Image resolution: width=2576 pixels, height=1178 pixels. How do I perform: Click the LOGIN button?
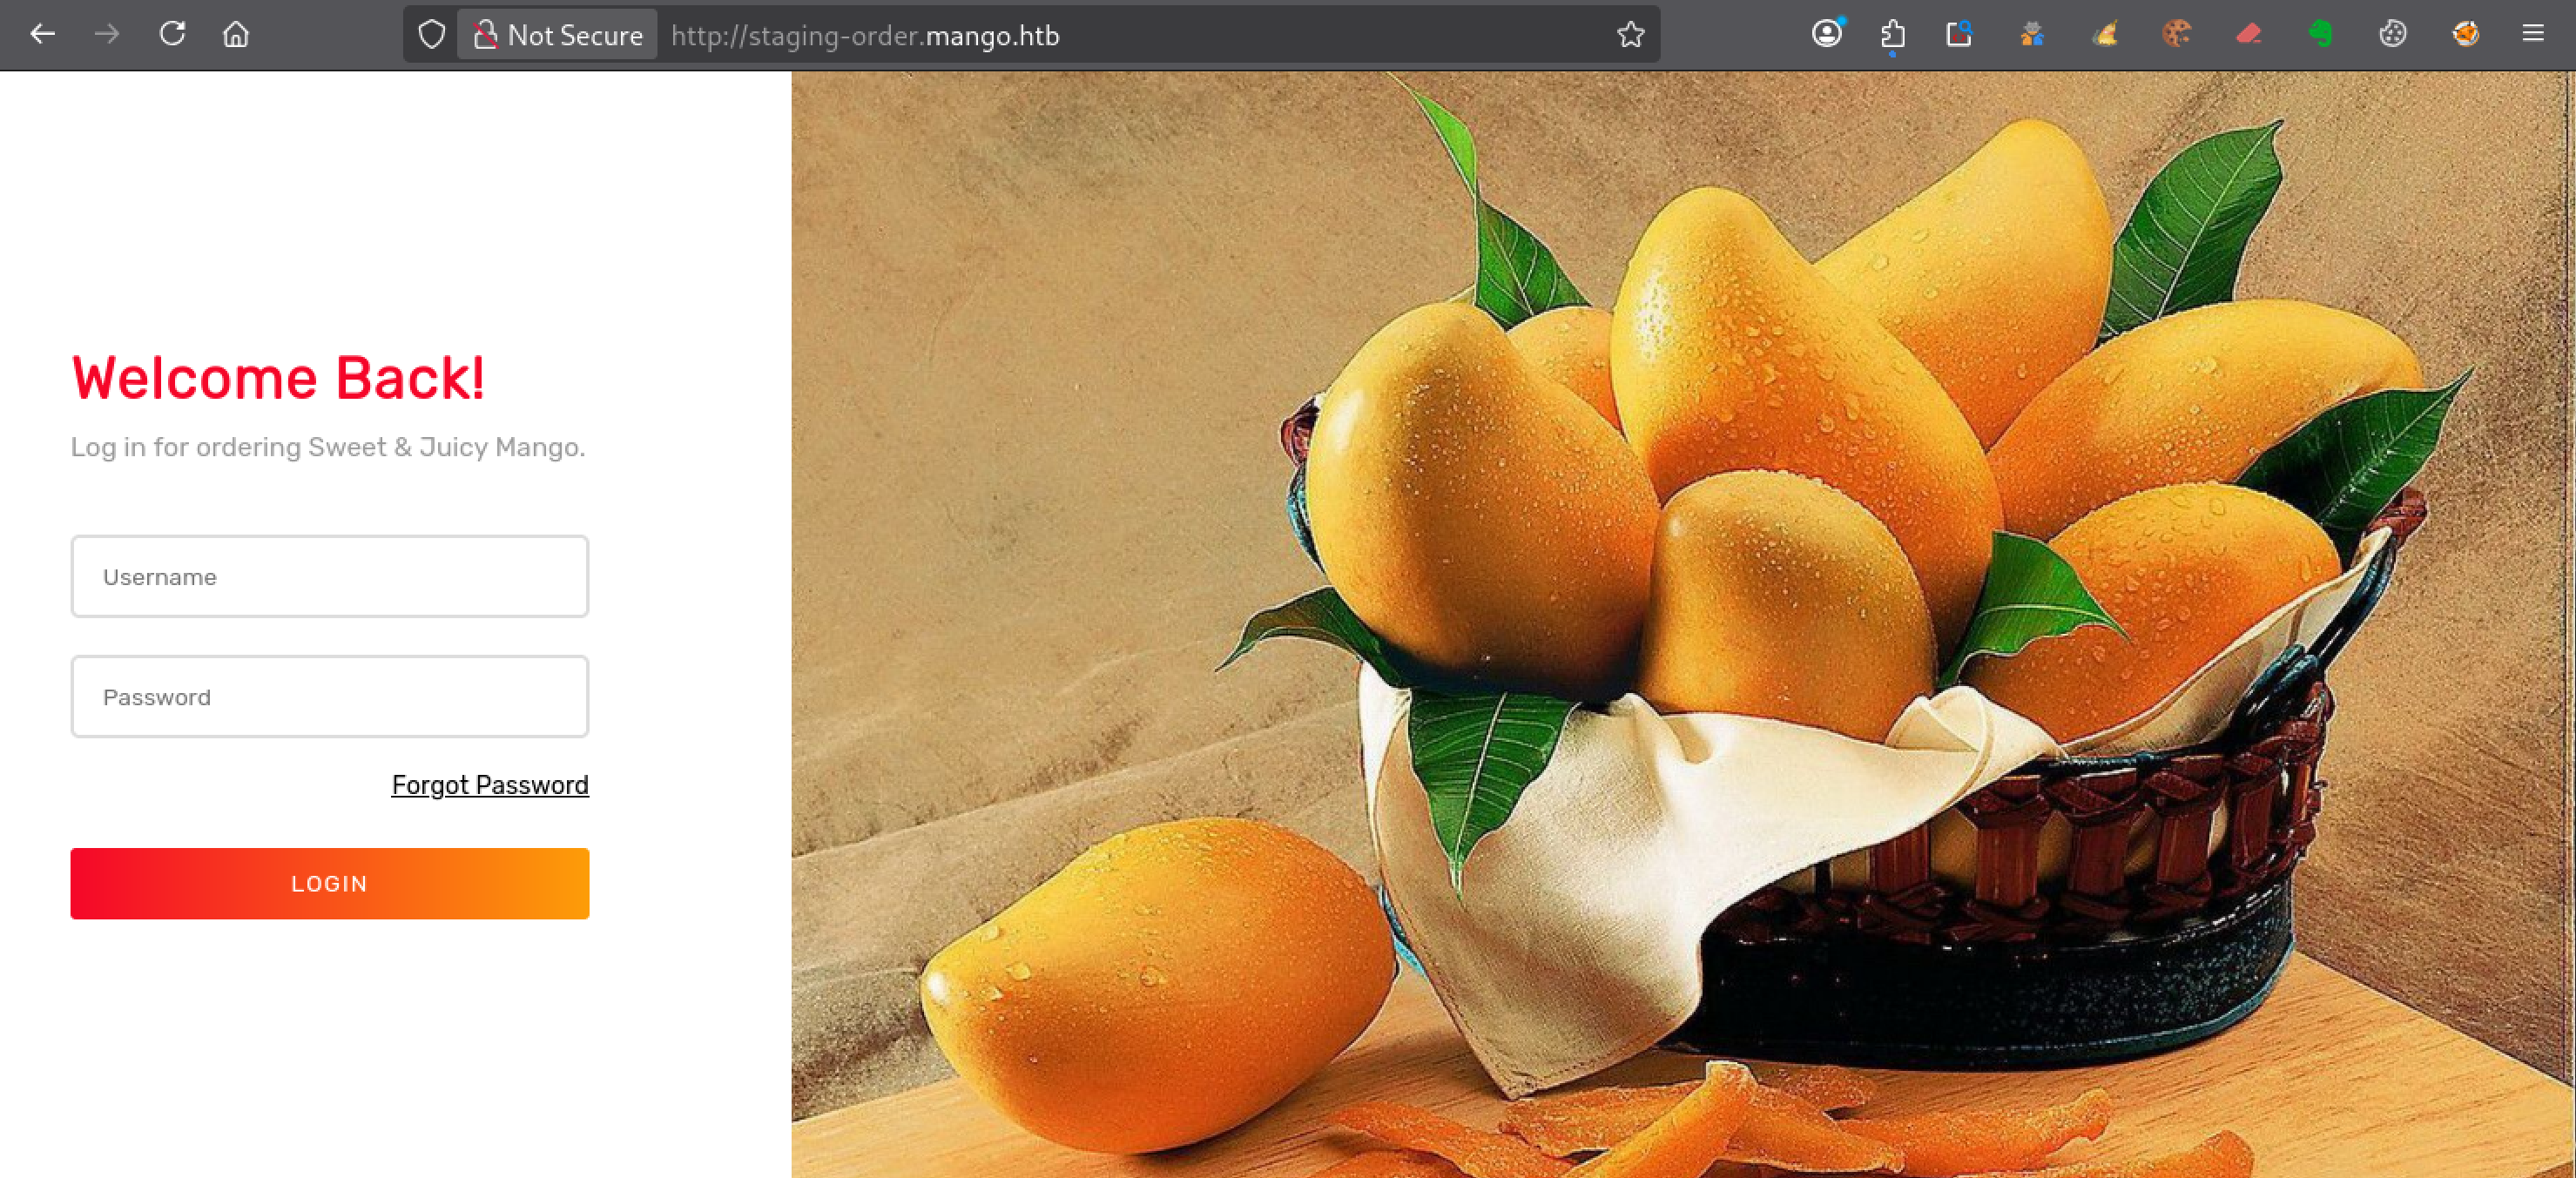[x=330, y=884]
